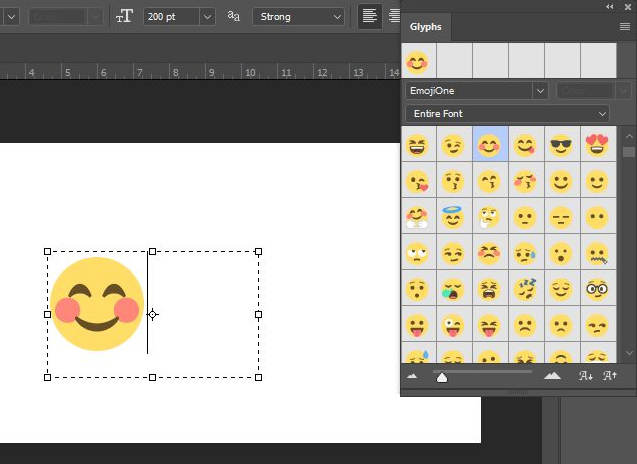Viewport: 637px width, 464px height.
Task: Click the nerd glasses emoji glyph
Action: 597,289
